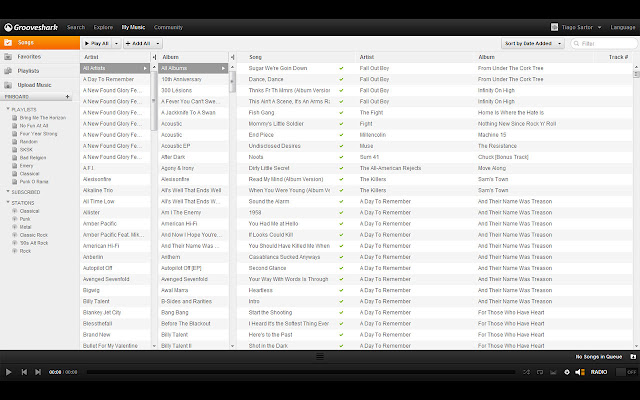Click save queue icon beside No Songs in Queue

point(633,356)
